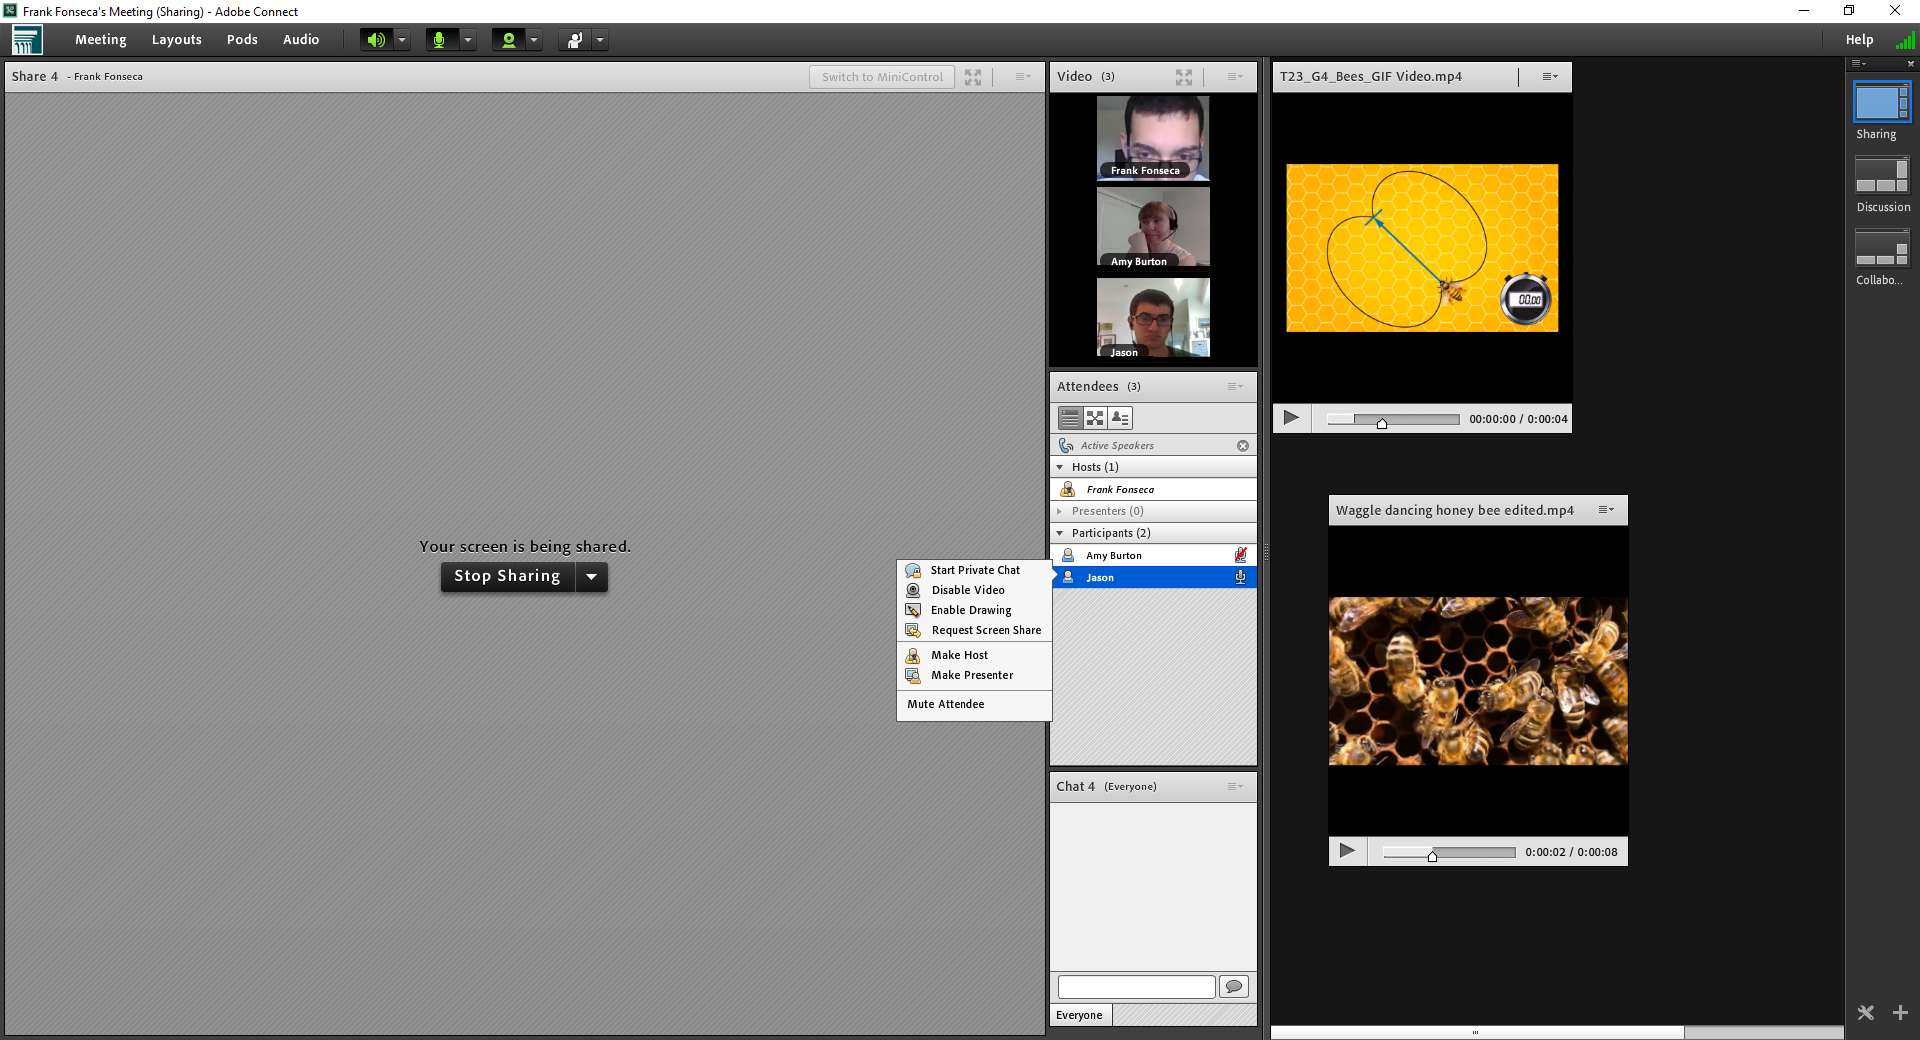Choose Make Presenter from context menu
The height and width of the screenshot is (1040, 1920).
[x=974, y=676]
